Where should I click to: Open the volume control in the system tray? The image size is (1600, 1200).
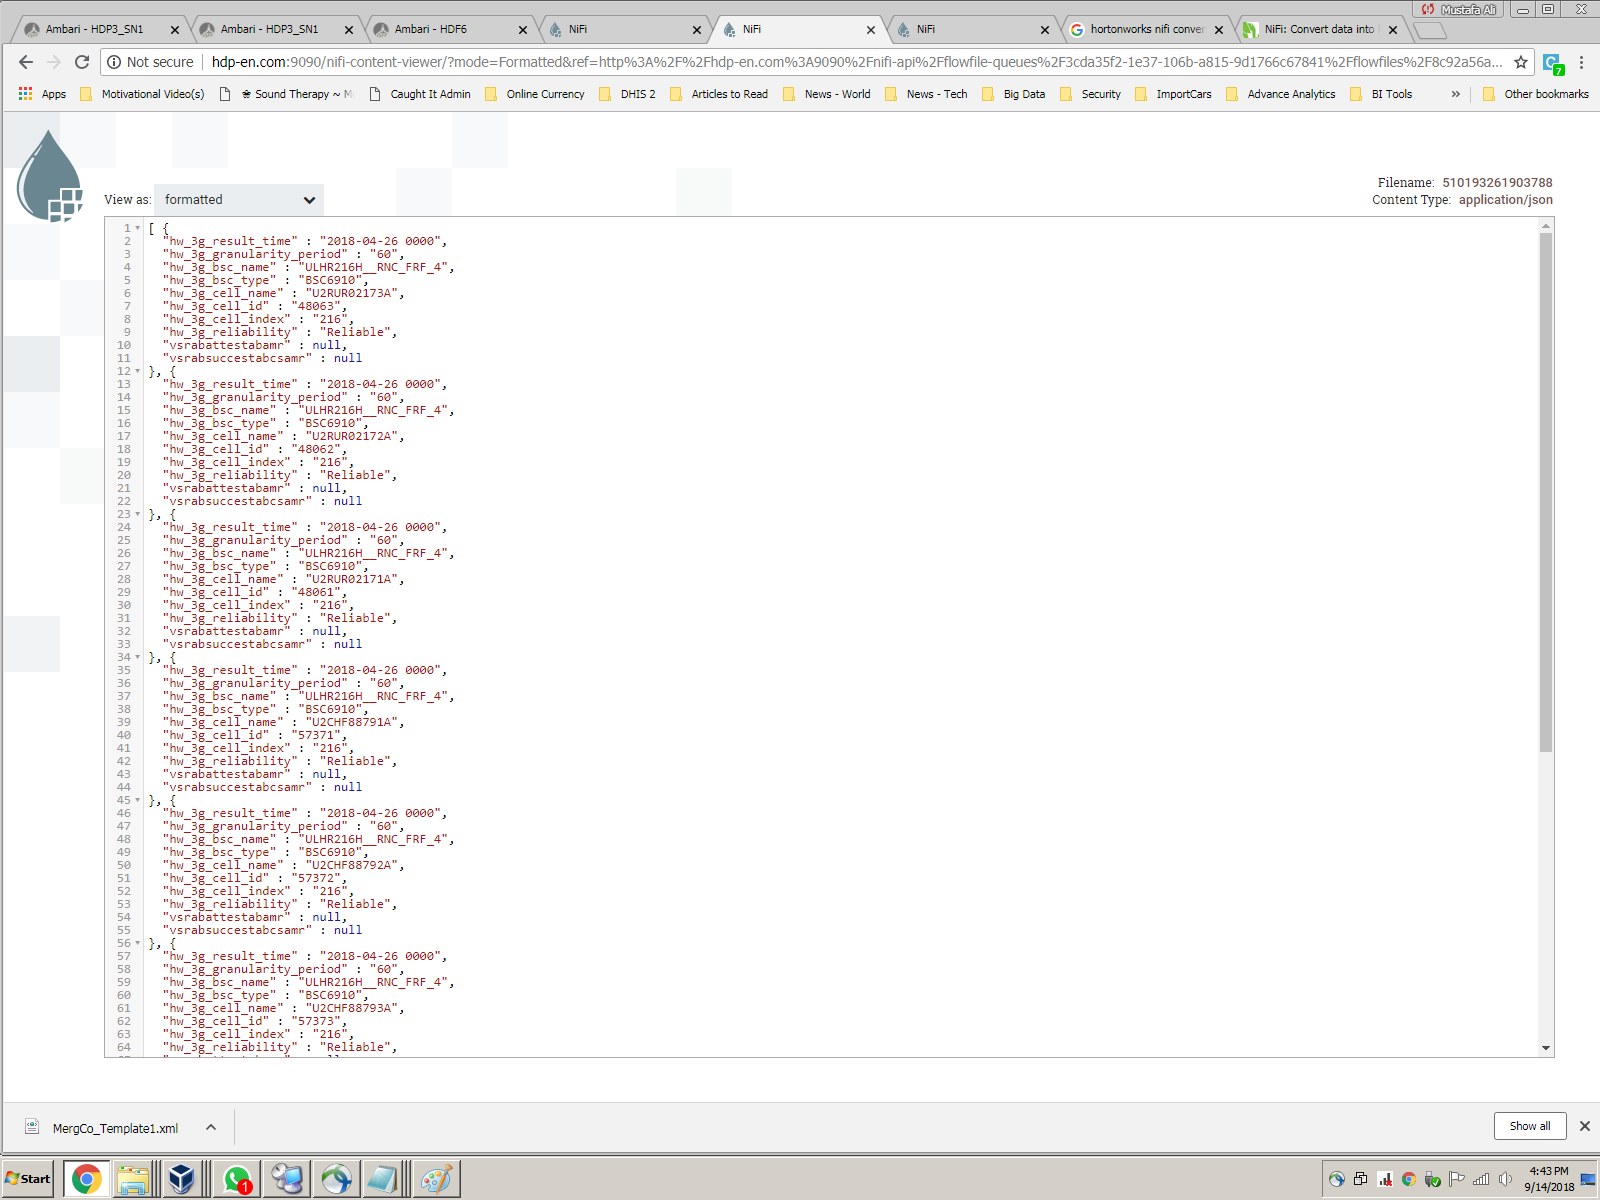[x=1505, y=1180]
